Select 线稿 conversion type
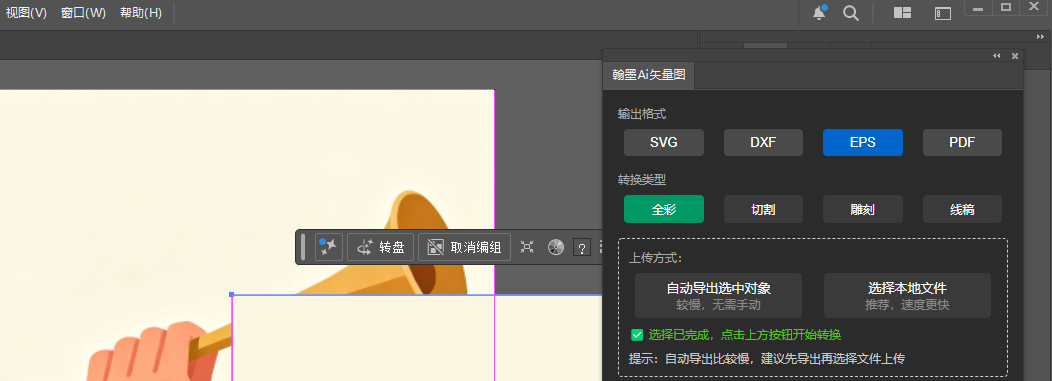The image size is (1052, 381). click(x=962, y=209)
